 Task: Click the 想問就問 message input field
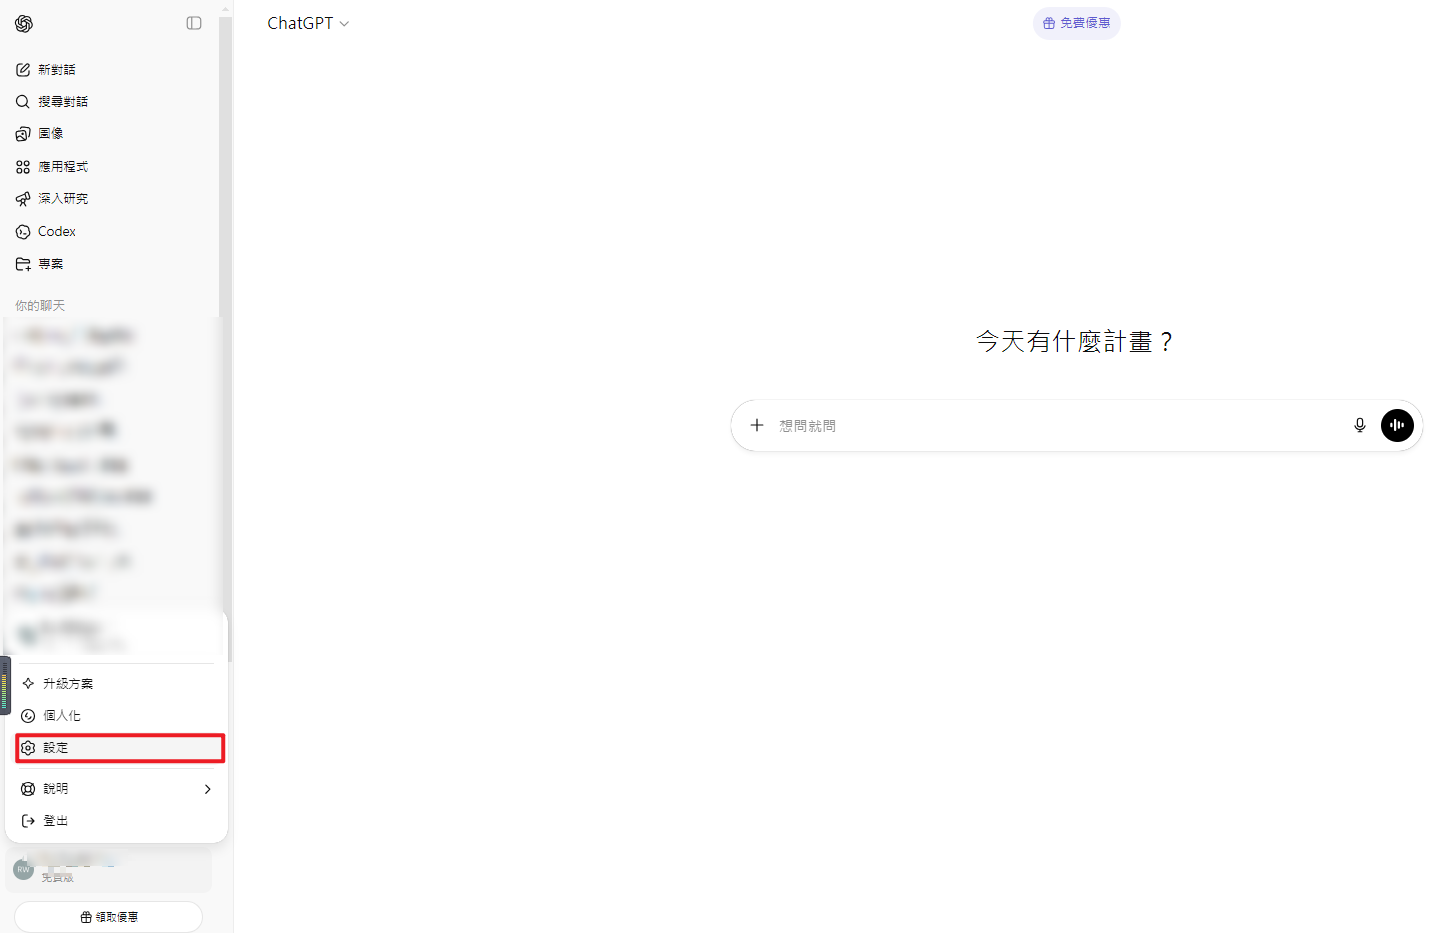coord(1050,426)
